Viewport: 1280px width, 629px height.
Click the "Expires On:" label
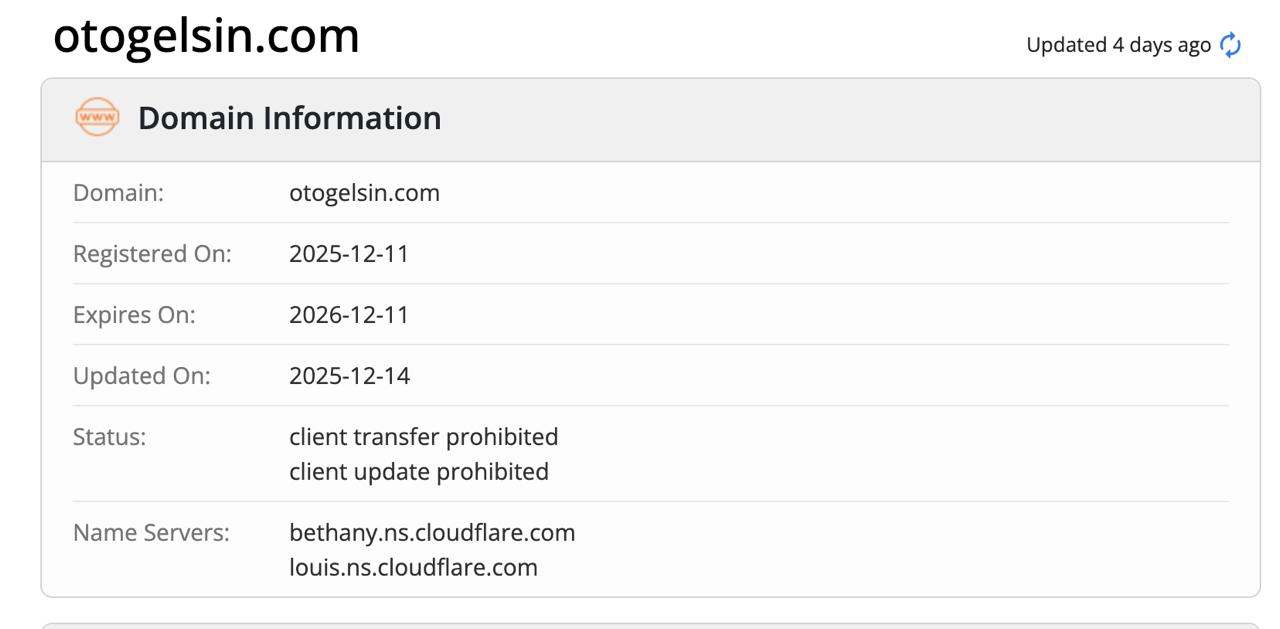pos(134,315)
